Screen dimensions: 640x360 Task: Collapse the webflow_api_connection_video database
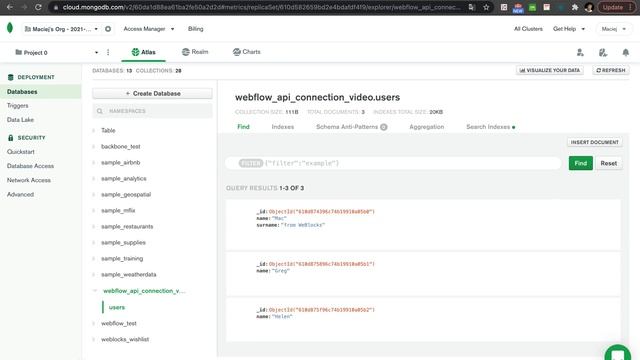click(95, 291)
